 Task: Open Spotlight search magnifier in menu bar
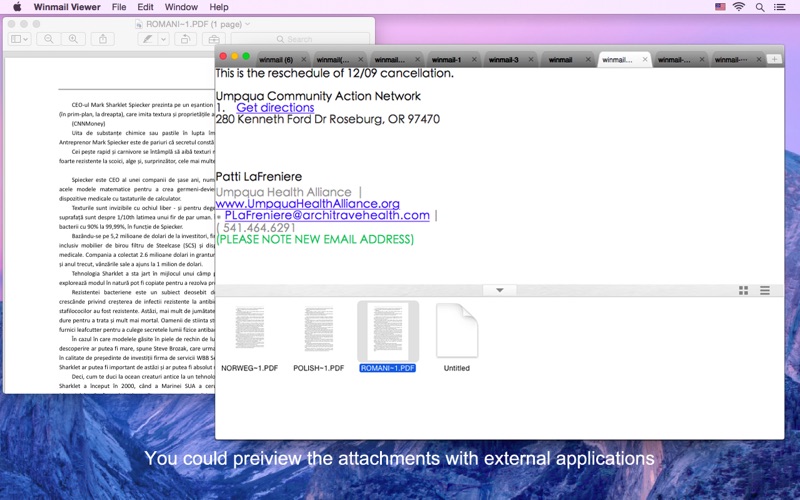[760, 7]
